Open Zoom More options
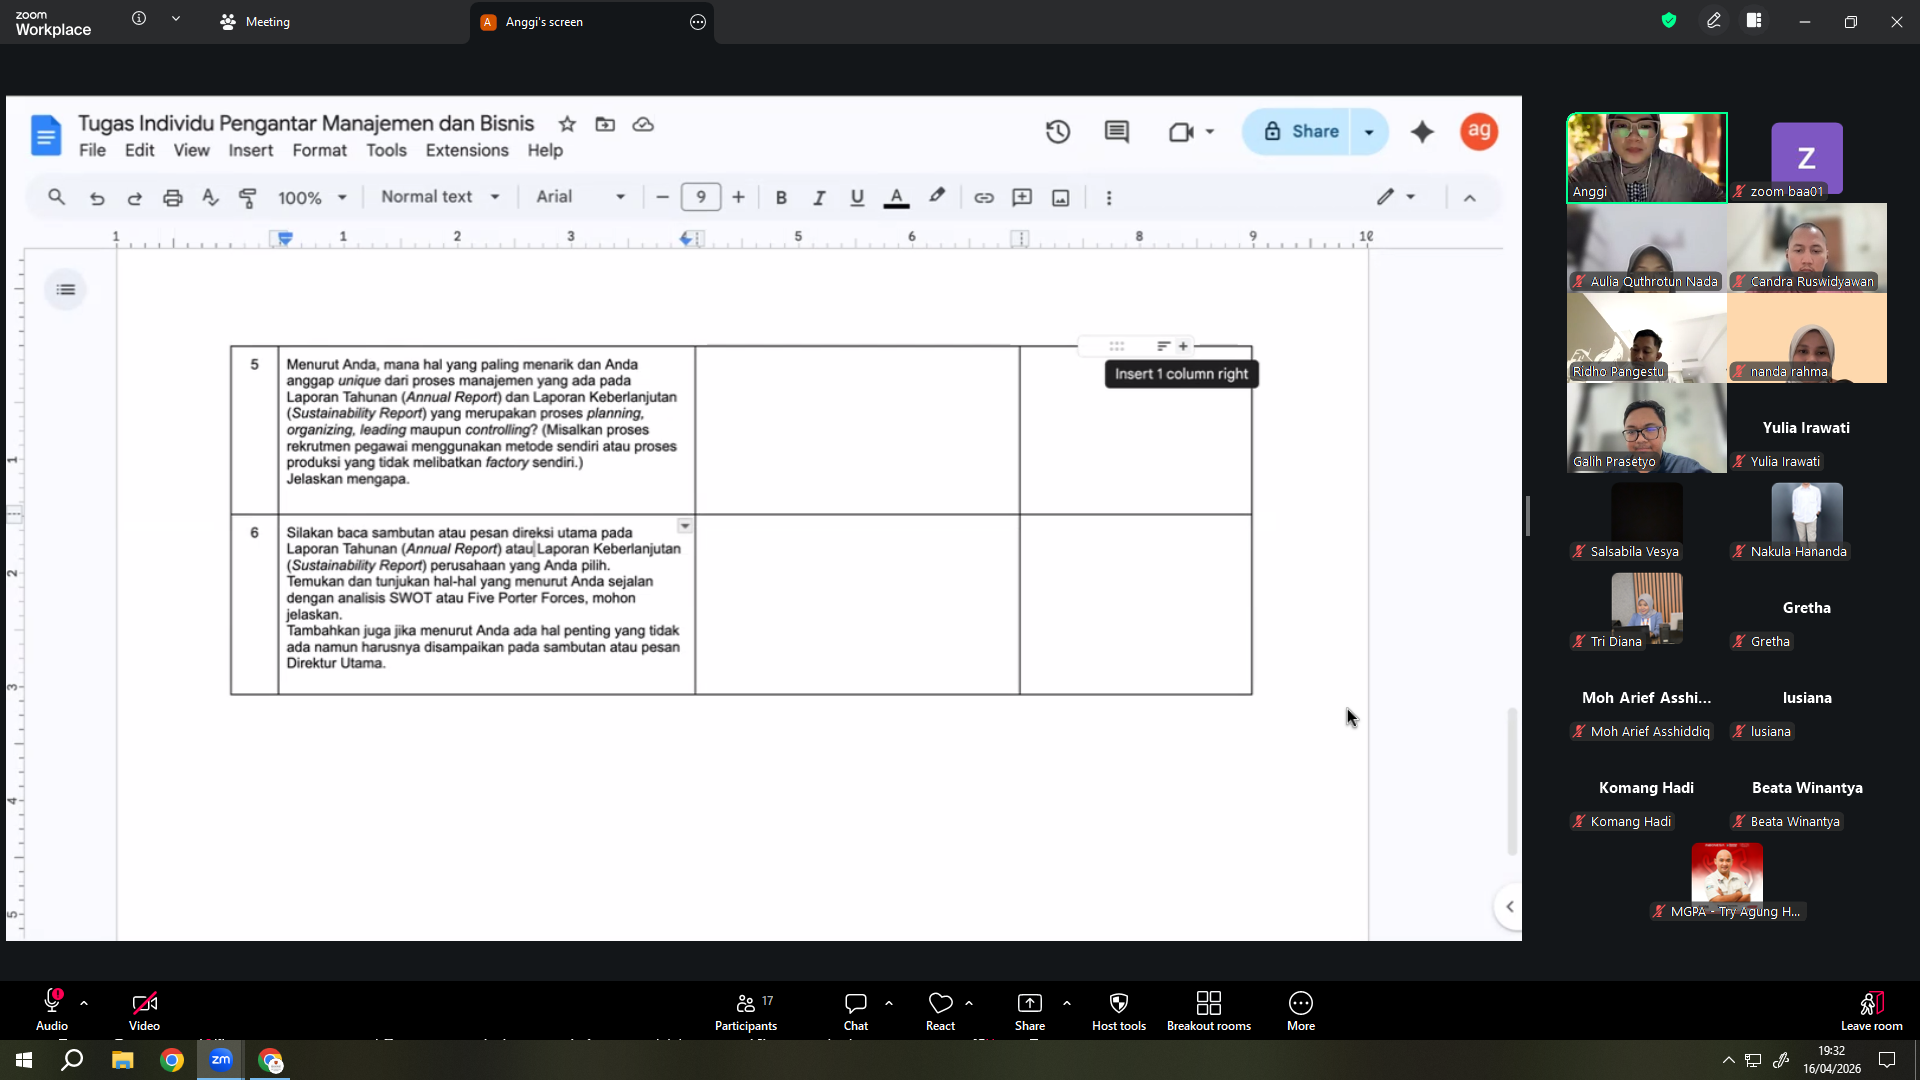1920x1080 pixels. (1300, 1011)
